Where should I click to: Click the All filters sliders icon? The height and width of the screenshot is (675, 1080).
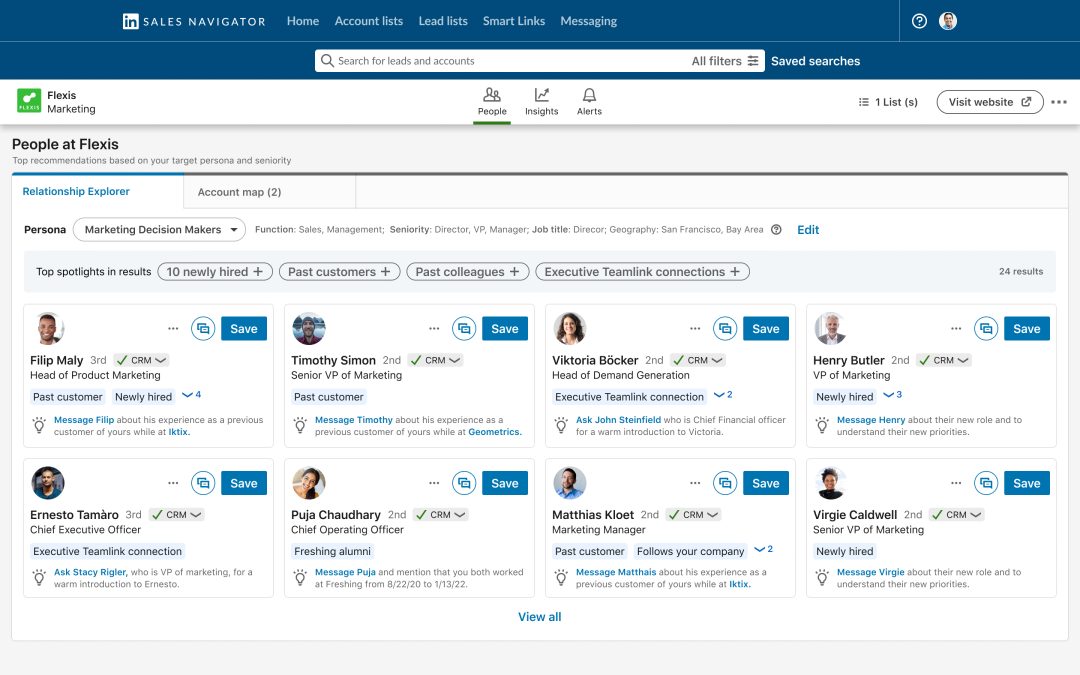point(753,61)
